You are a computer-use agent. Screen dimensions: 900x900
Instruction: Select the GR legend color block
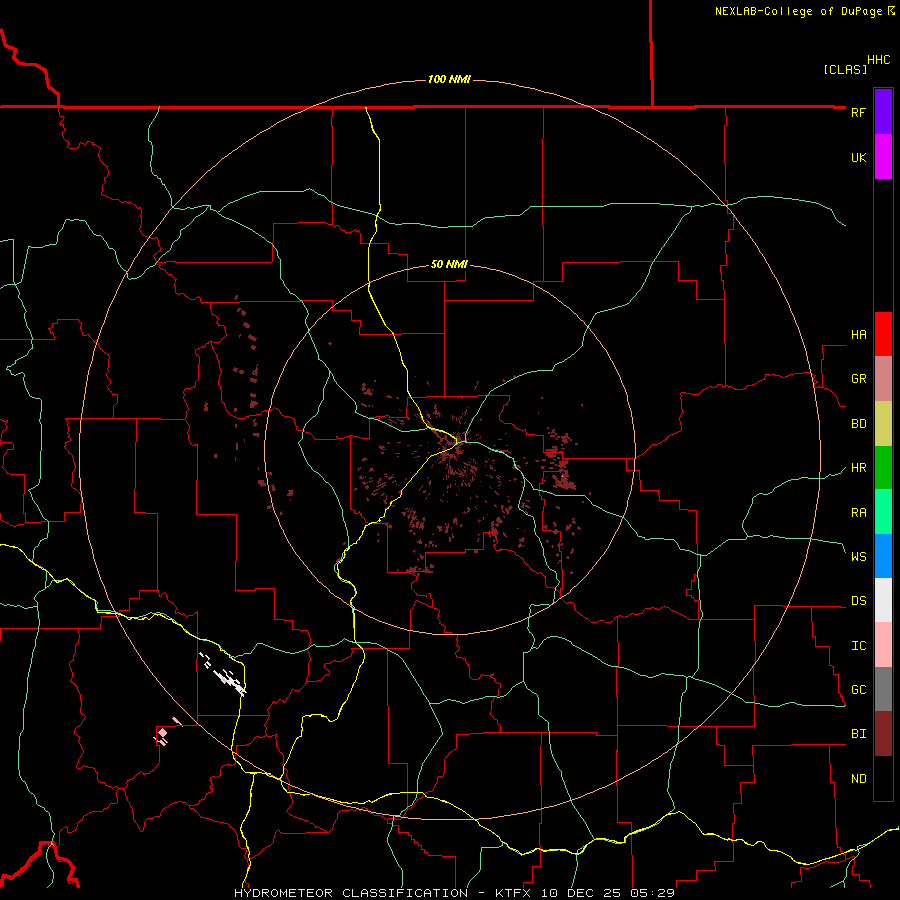[x=883, y=379]
